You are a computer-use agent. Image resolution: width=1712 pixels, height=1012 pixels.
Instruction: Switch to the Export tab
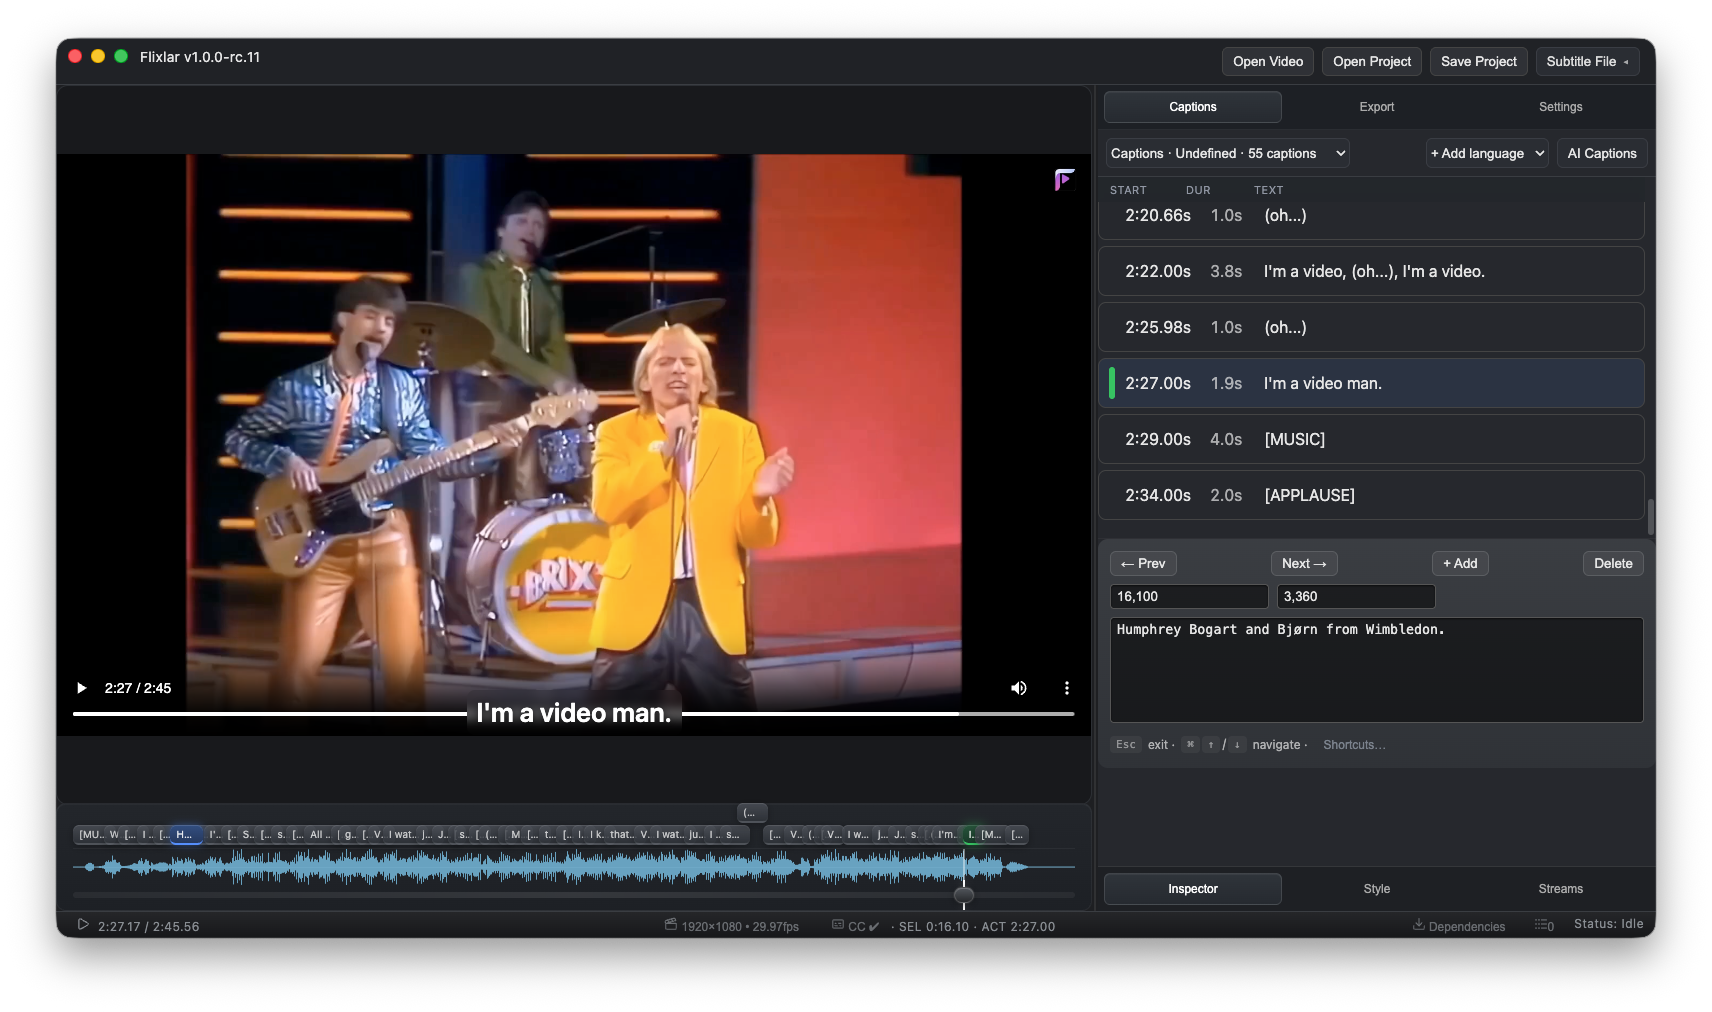click(x=1377, y=107)
